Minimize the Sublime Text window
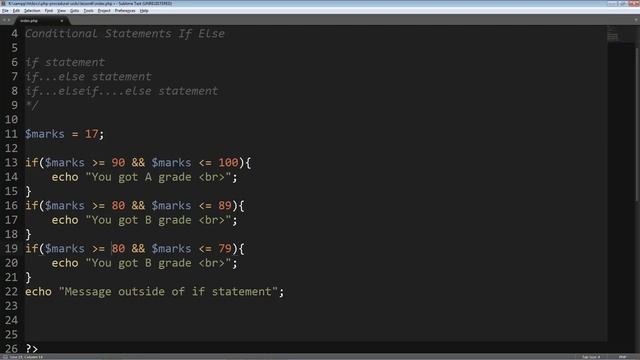The image size is (640, 360). pos(612,3)
